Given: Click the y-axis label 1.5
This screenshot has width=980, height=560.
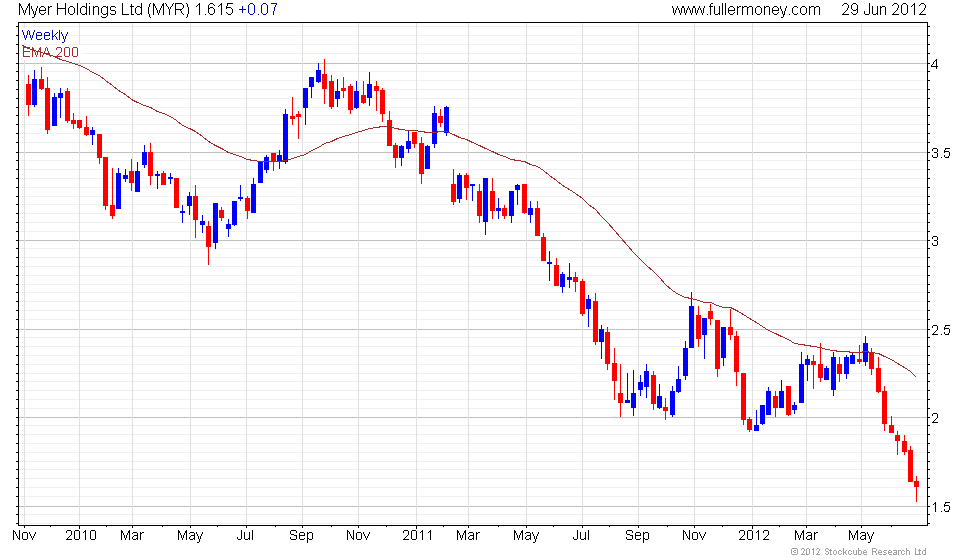Looking at the screenshot, I should pos(941,507).
